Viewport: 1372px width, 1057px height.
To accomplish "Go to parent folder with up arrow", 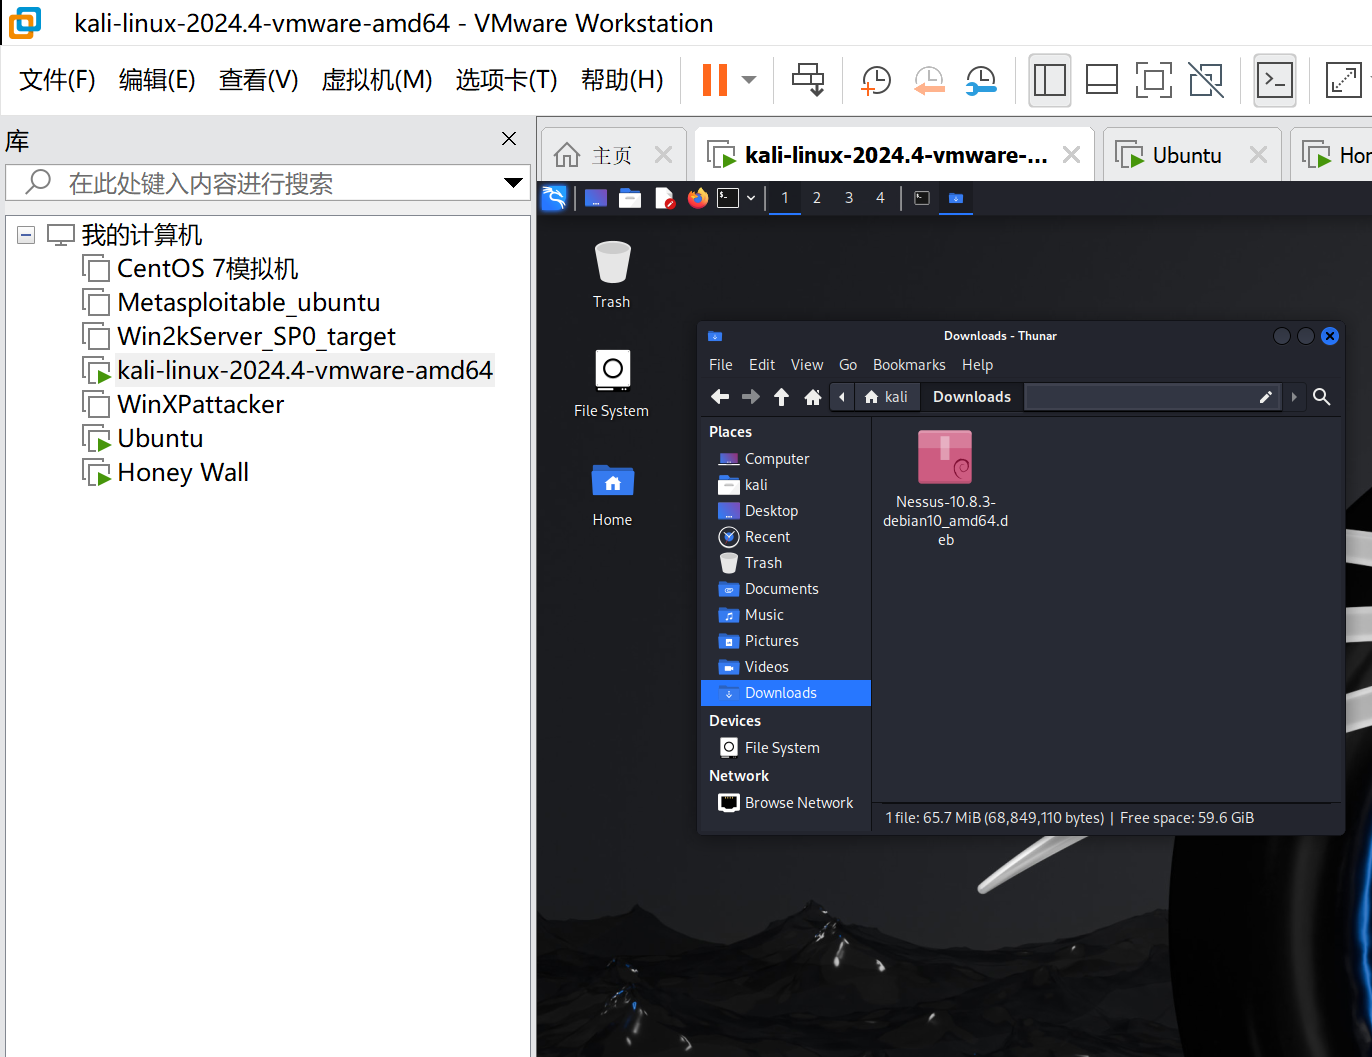I will click(x=782, y=397).
